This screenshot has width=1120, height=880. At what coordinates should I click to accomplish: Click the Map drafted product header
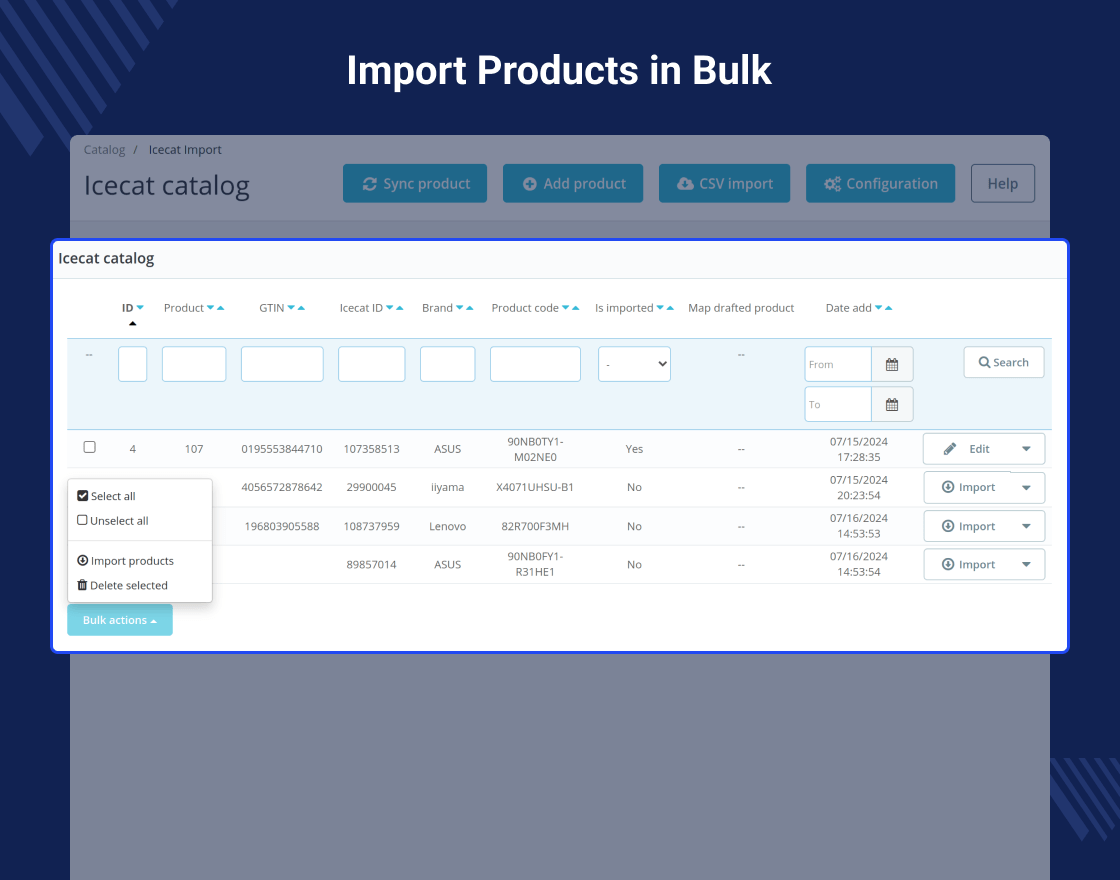(741, 308)
